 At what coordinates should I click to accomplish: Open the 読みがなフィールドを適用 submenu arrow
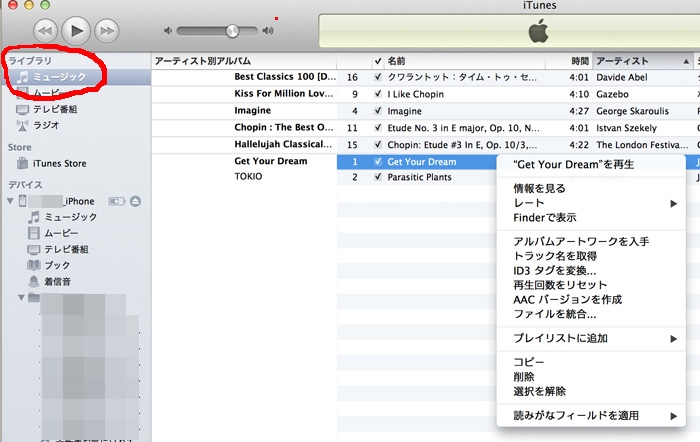[x=674, y=416]
